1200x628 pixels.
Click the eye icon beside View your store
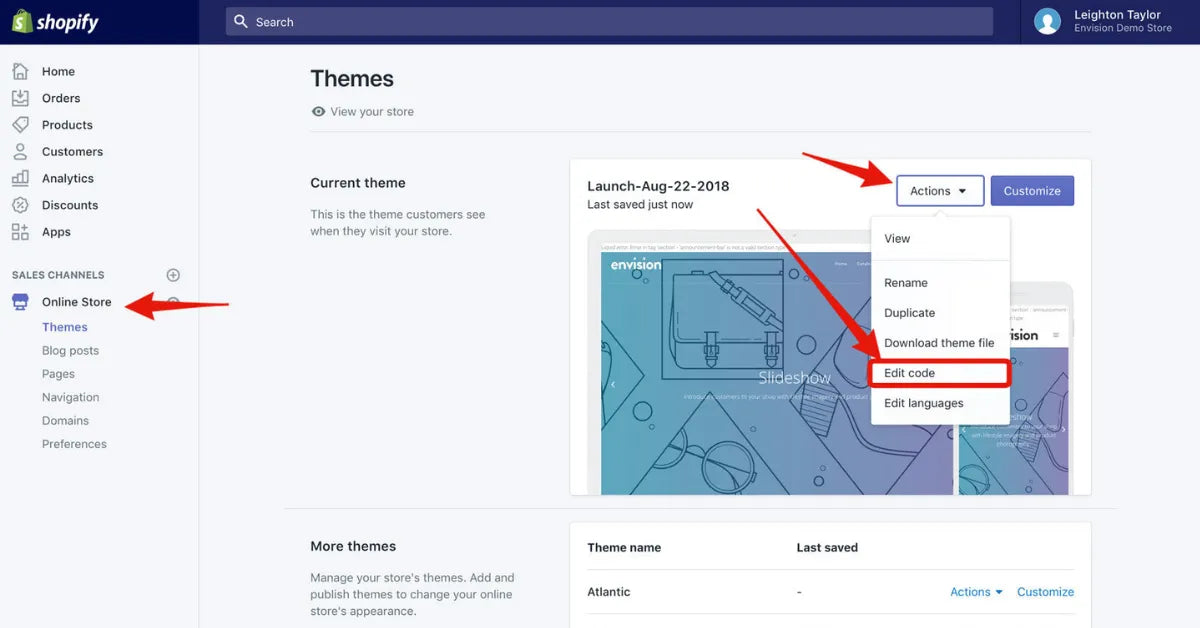pos(318,112)
